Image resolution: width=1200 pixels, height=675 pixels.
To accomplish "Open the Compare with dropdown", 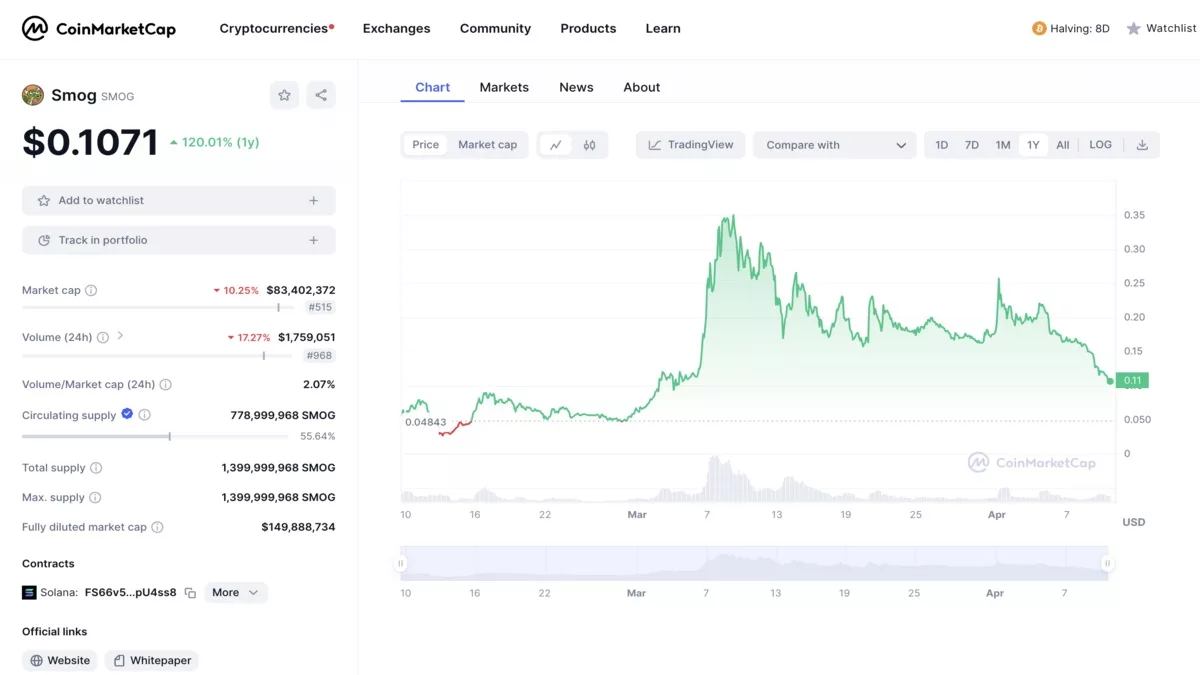I will (x=835, y=145).
